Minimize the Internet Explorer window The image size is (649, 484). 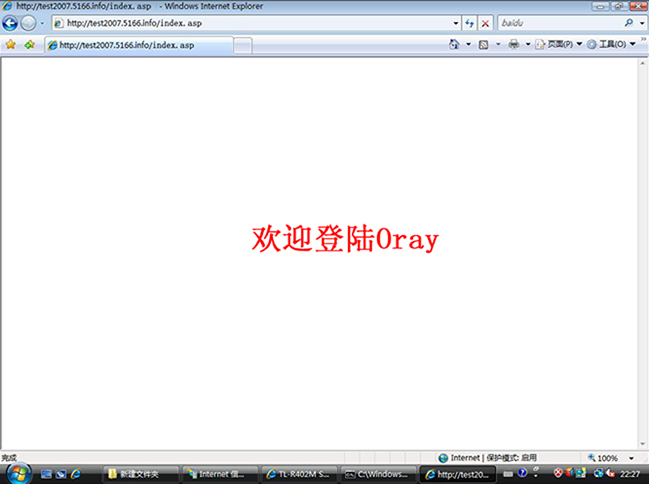tap(600, 6)
